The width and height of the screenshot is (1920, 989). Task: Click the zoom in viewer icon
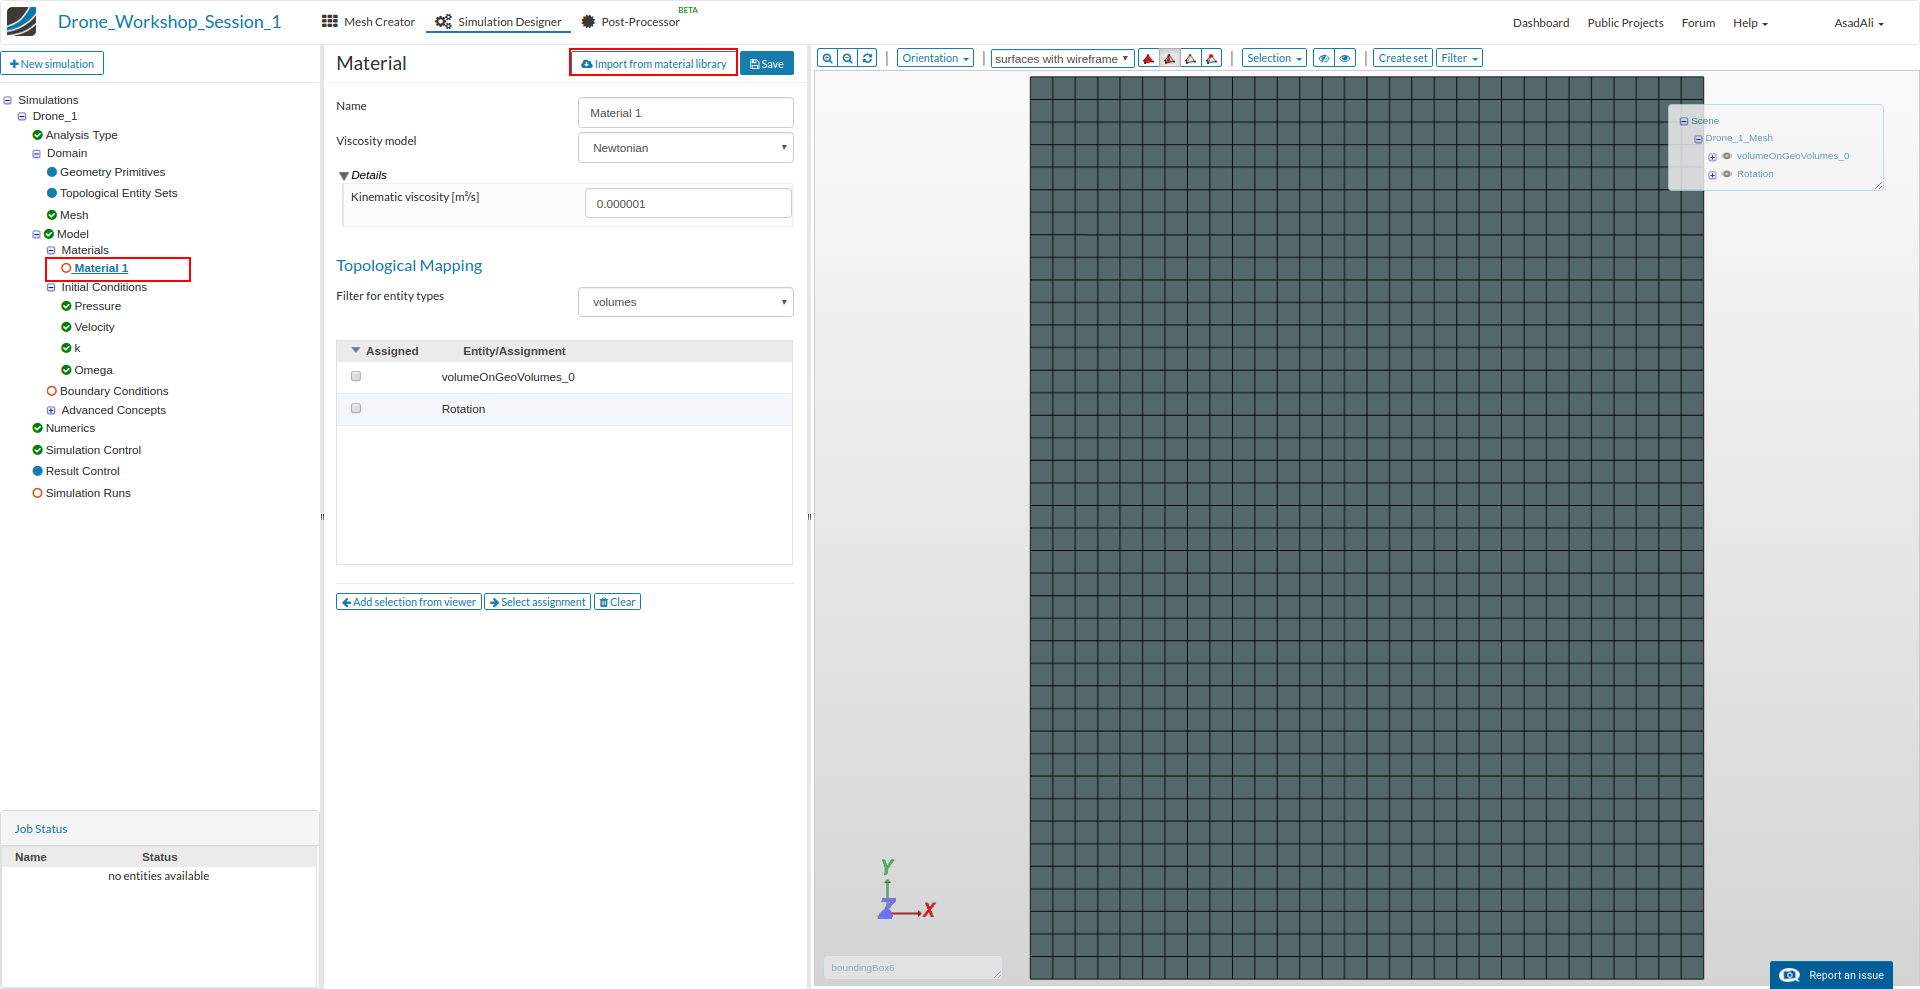click(x=827, y=58)
